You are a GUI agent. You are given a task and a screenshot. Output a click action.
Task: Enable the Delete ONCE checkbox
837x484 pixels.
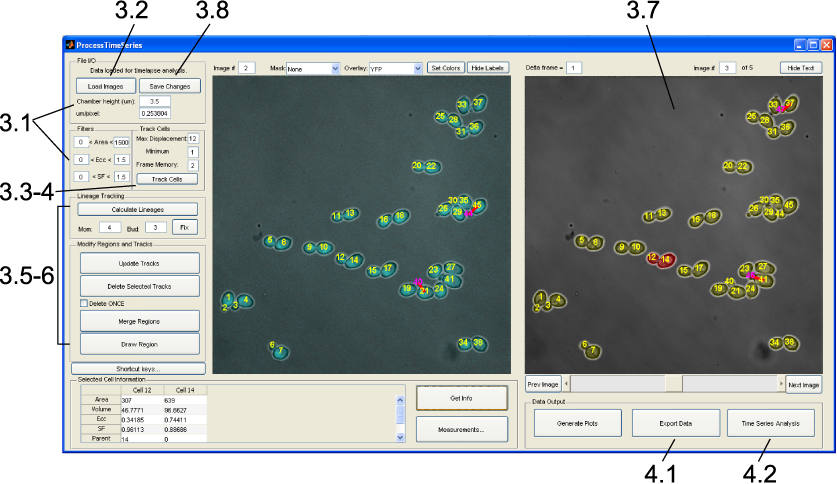84,303
